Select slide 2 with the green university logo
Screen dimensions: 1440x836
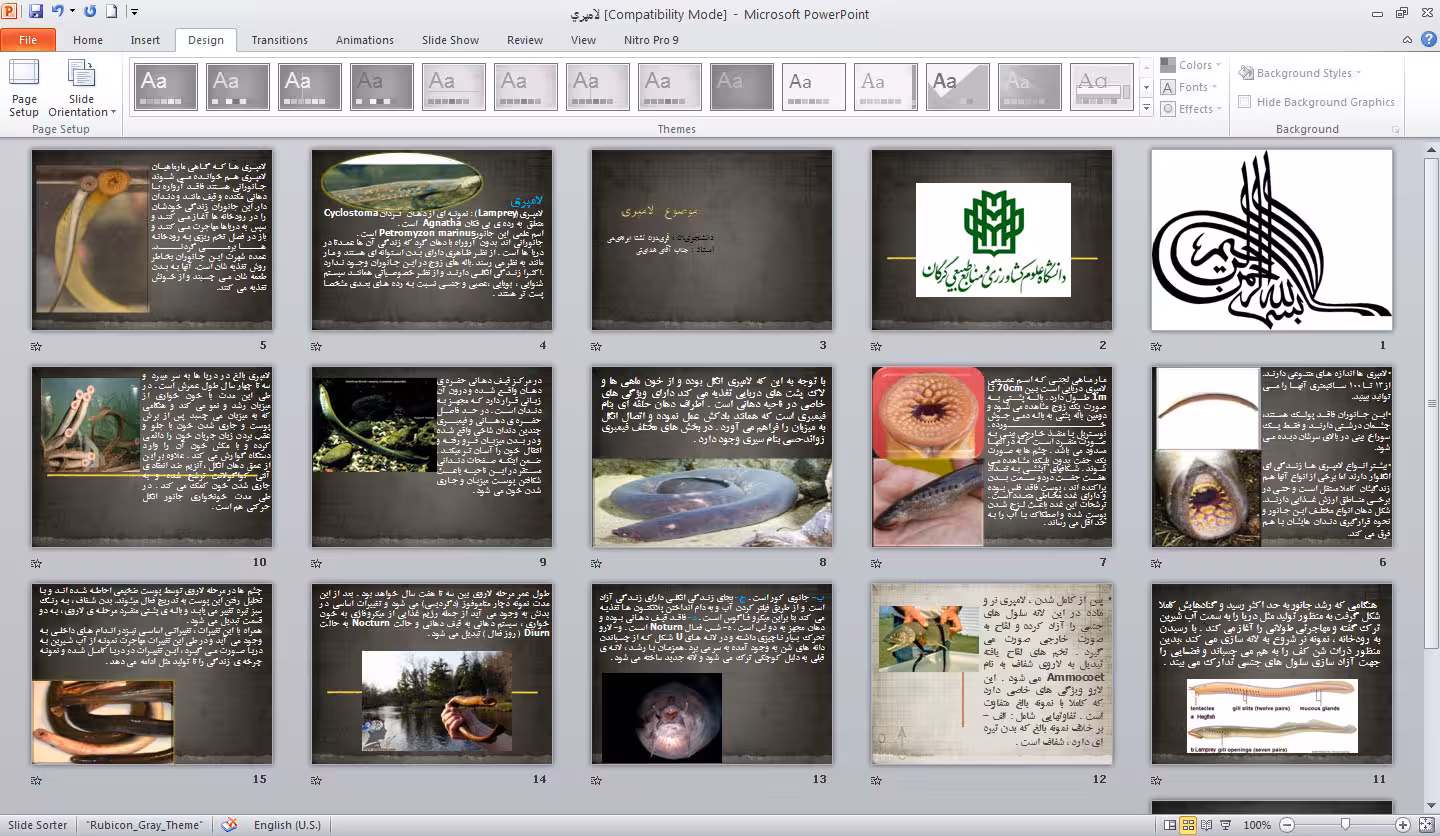coord(992,240)
